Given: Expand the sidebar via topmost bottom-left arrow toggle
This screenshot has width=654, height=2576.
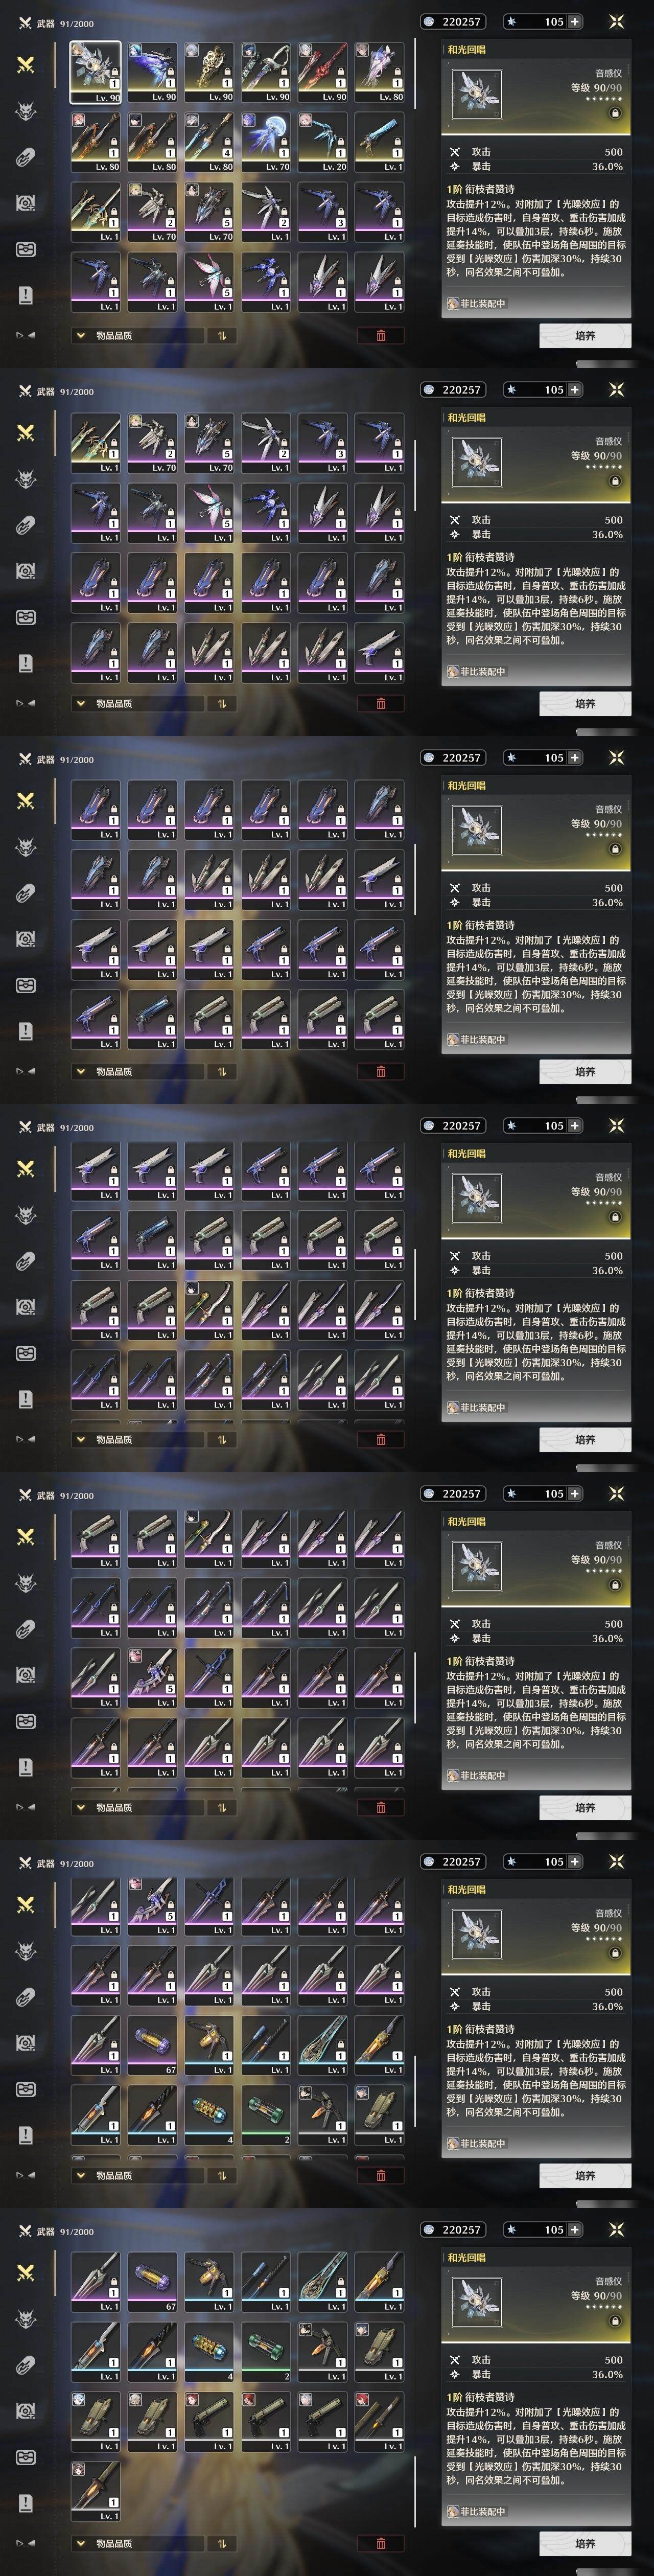Looking at the screenshot, I should point(26,335).
